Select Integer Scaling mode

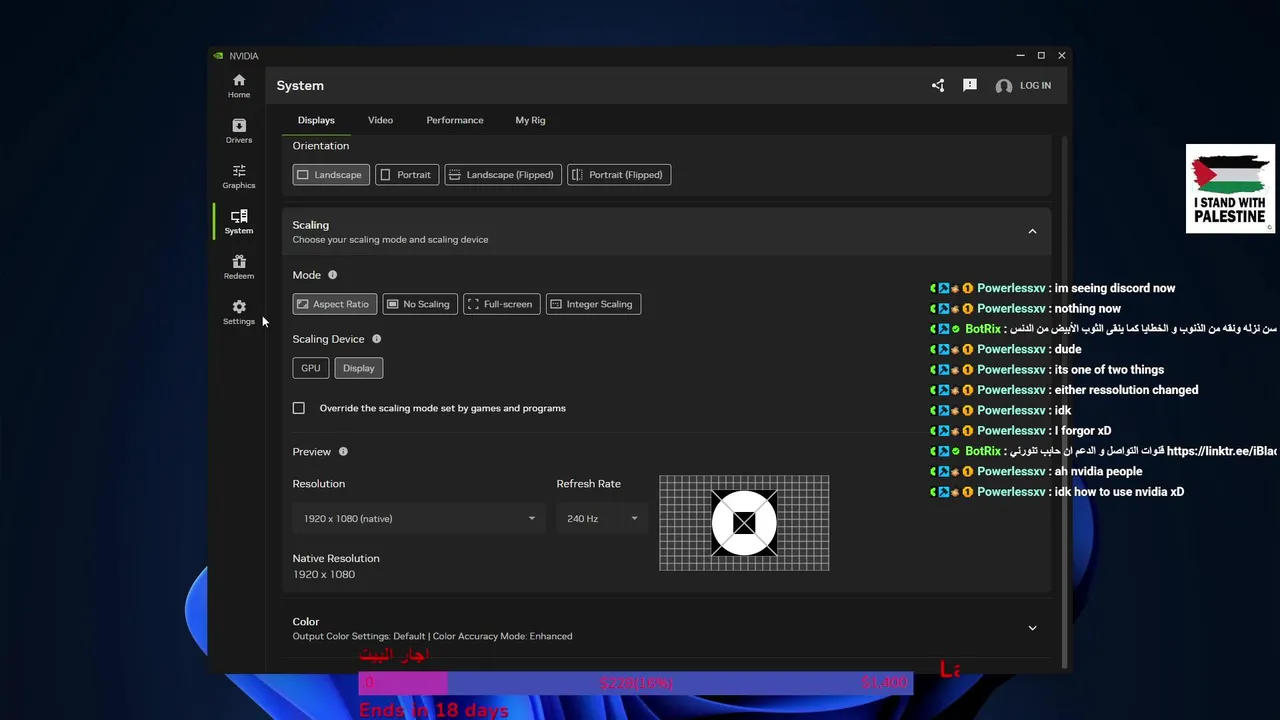point(593,304)
